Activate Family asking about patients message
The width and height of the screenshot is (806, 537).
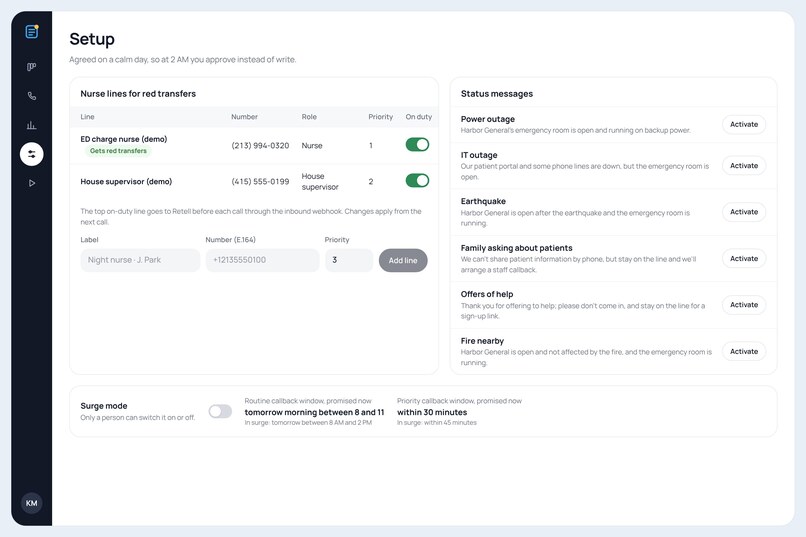click(744, 258)
